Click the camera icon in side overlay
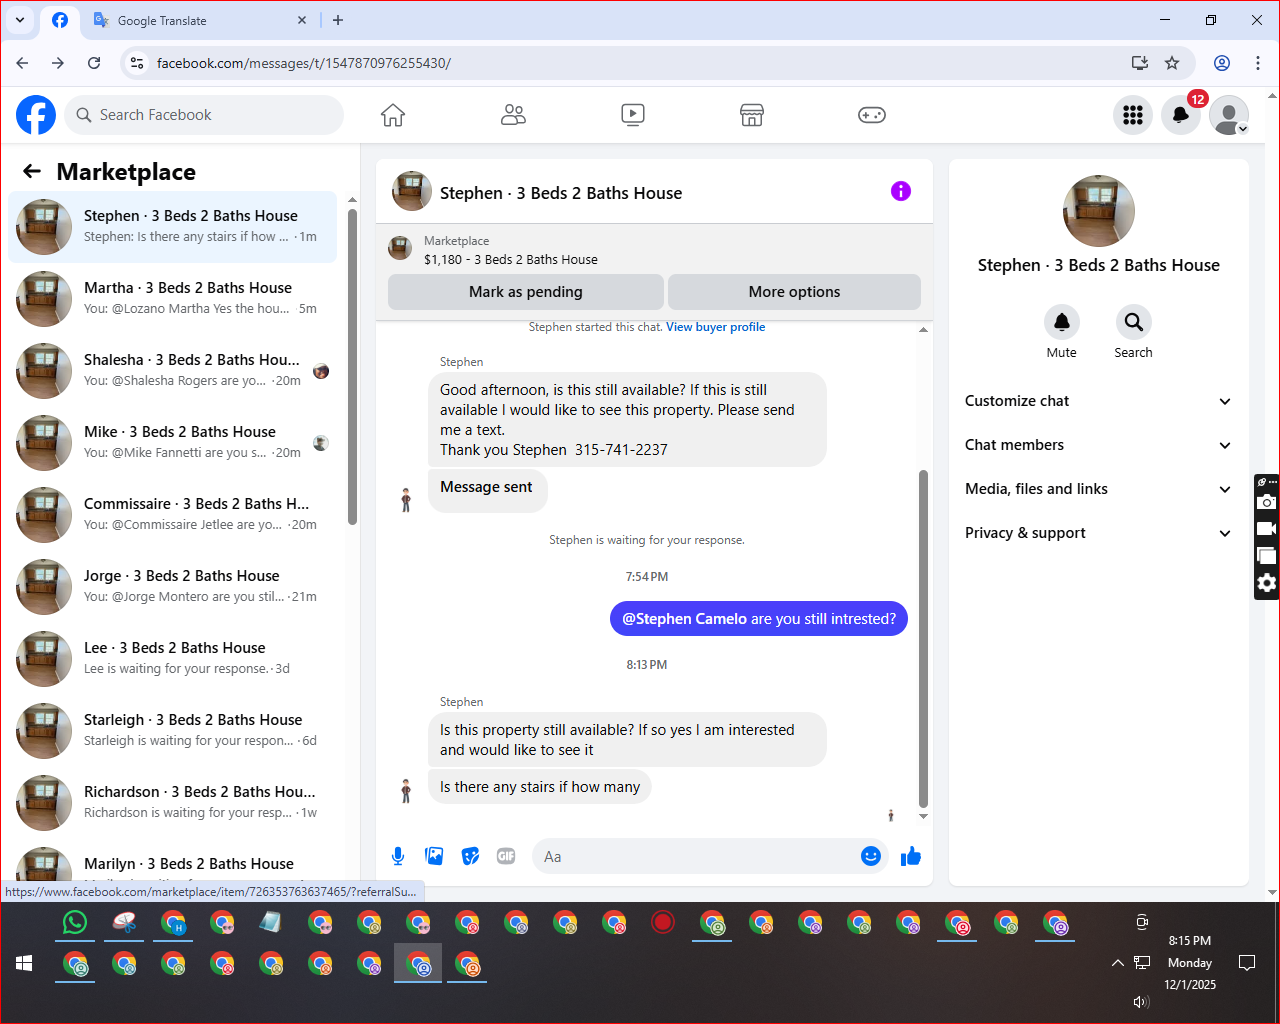The image size is (1280, 1024). [x=1267, y=502]
